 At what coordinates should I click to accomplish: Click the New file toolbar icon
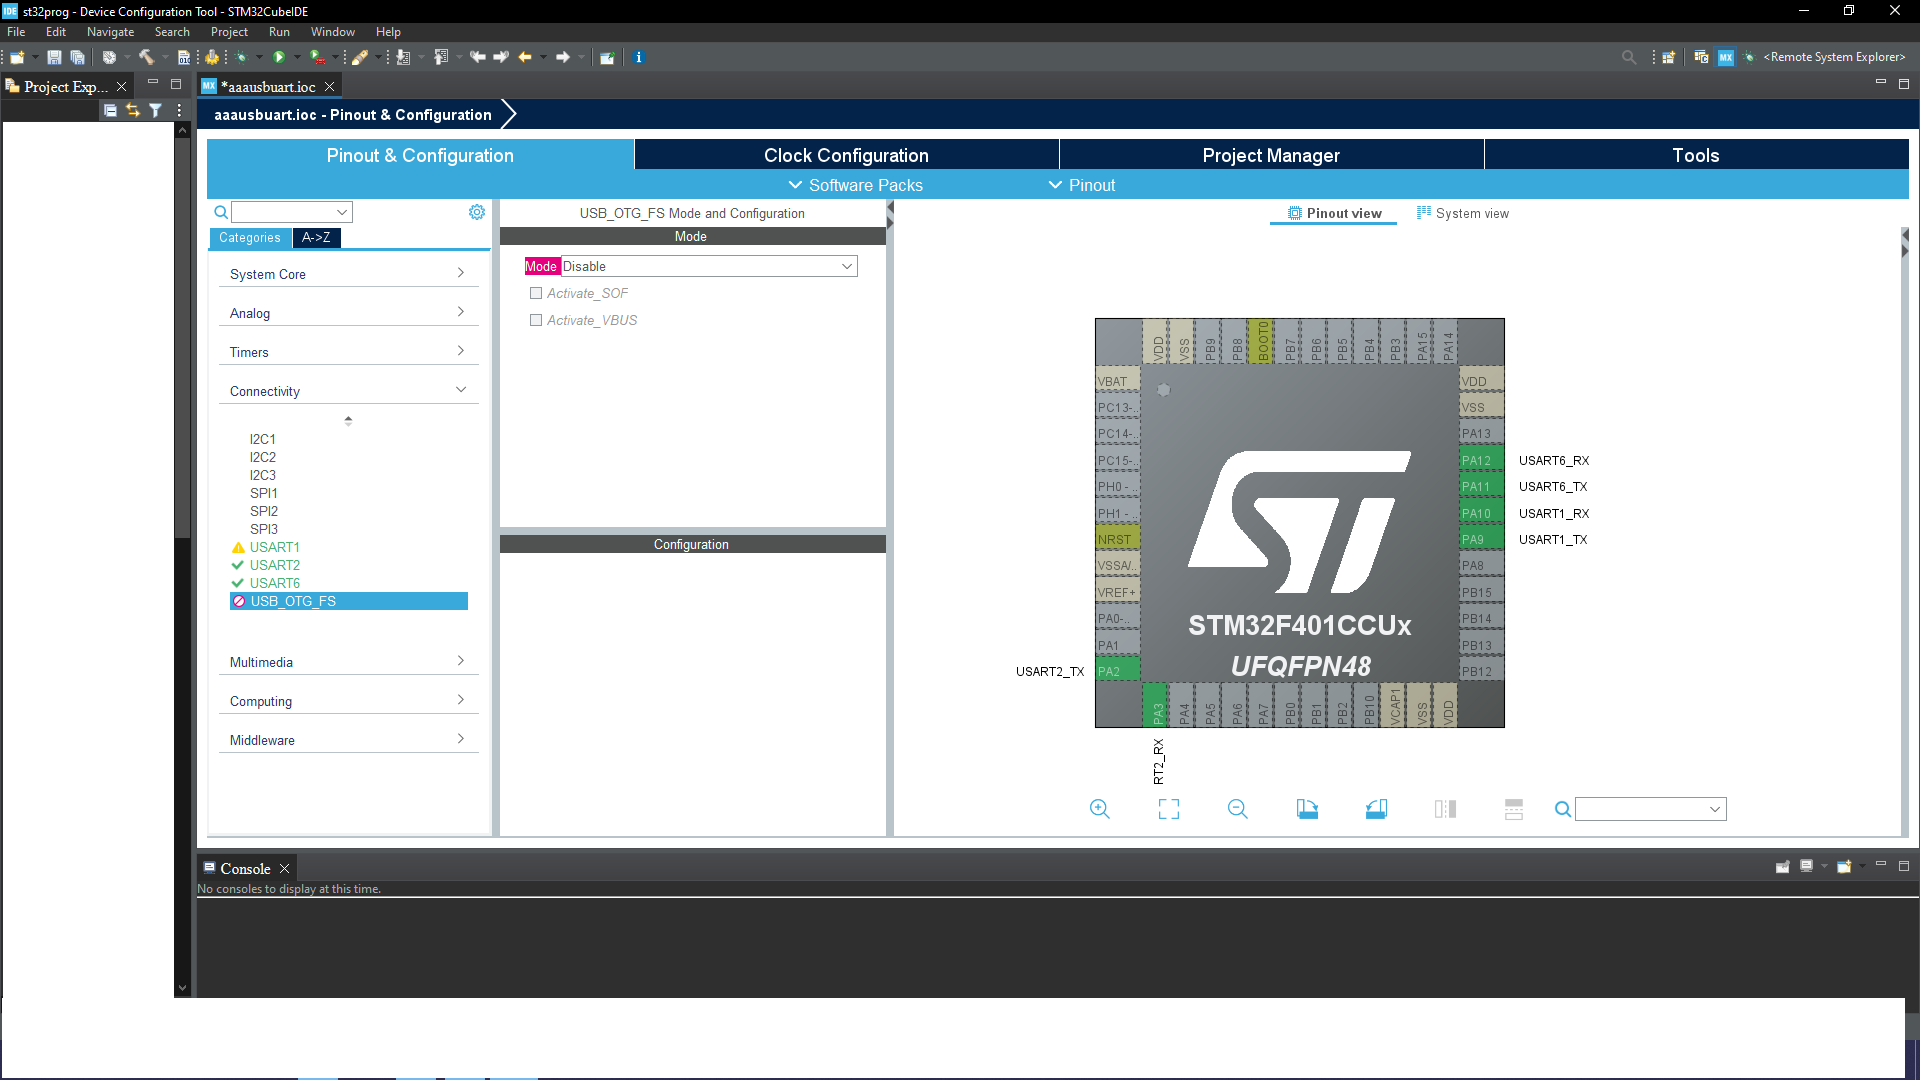click(17, 57)
